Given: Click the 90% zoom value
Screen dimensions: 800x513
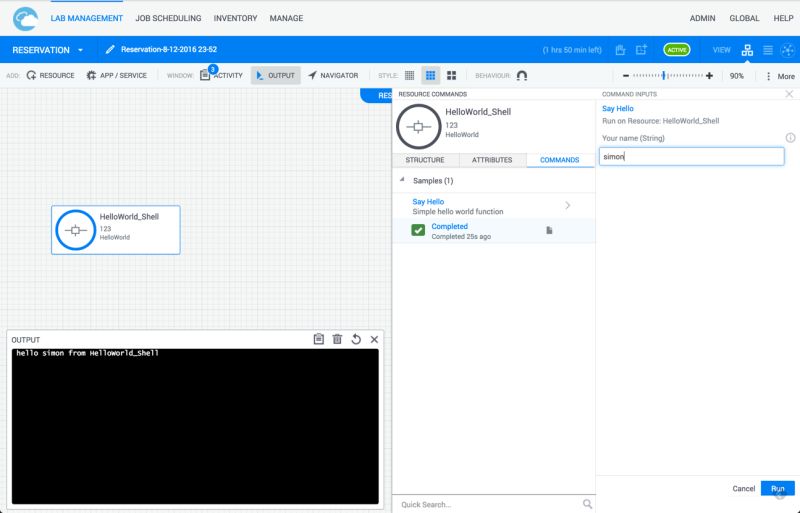Looking at the screenshot, I should [x=736, y=76].
